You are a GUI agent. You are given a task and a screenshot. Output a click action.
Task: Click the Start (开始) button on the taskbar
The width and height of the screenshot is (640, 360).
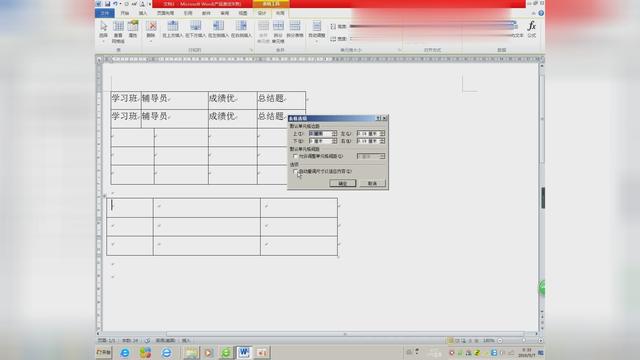pyautogui.click(x=104, y=352)
